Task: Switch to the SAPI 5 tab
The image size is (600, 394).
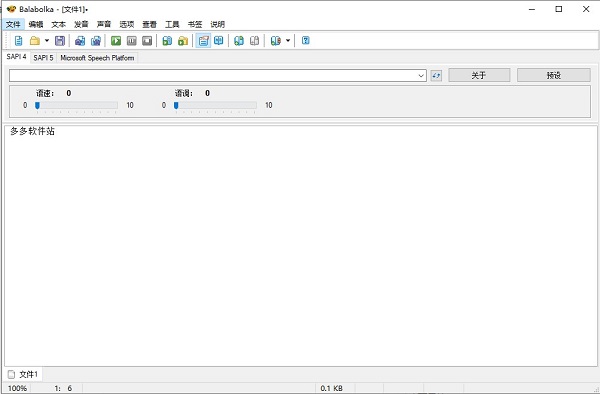Action: [x=43, y=58]
